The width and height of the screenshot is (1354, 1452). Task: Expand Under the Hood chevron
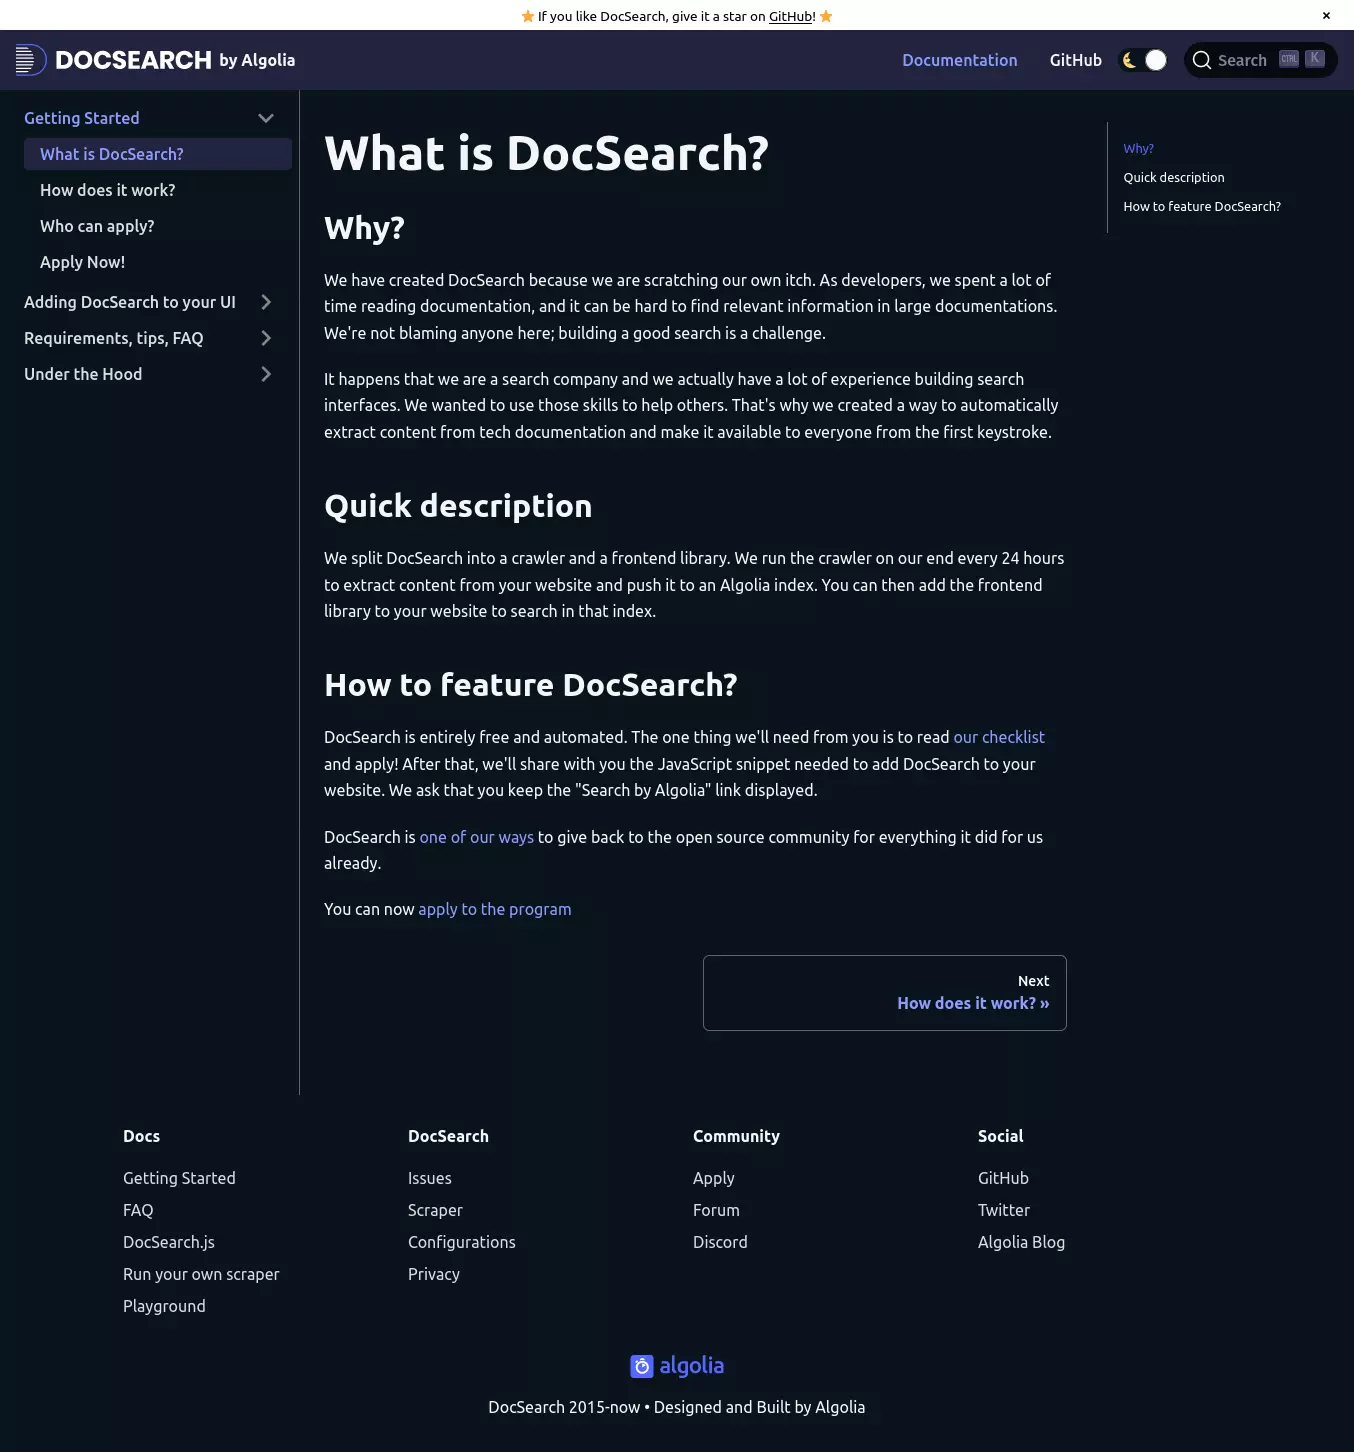click(266, 374)
